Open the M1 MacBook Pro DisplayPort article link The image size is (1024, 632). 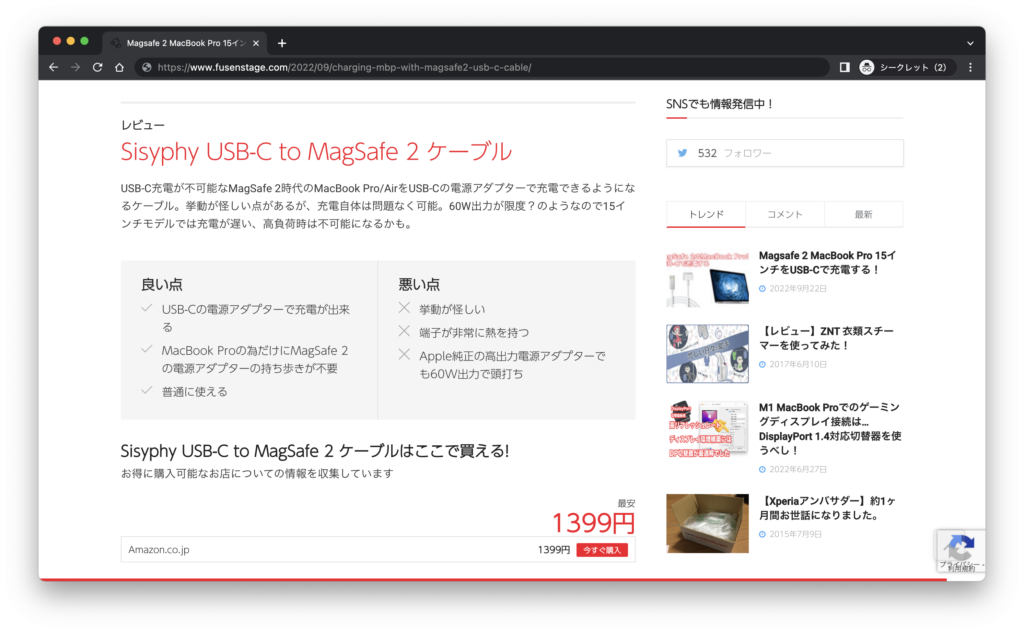pyautogui.click(x=830, y=428)
